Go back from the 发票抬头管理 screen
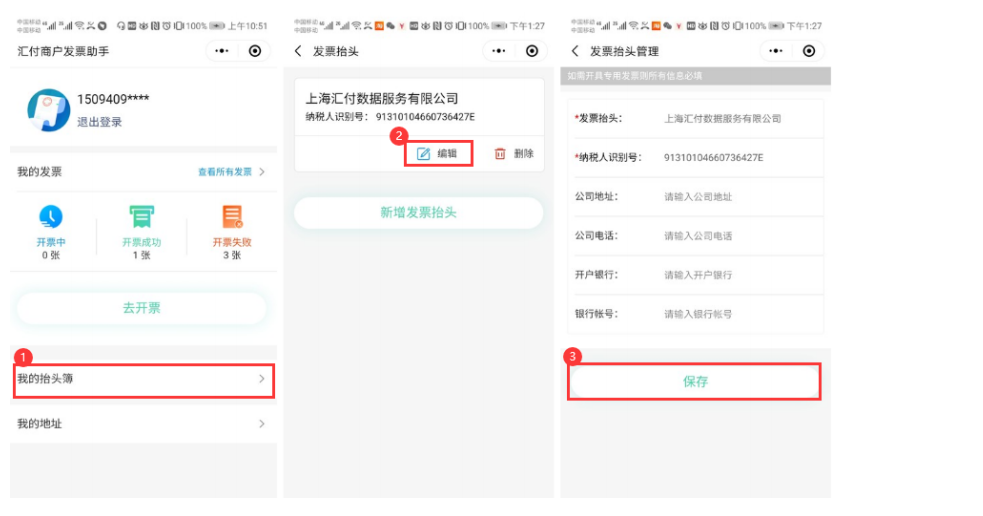 click(x=576, y=51)
